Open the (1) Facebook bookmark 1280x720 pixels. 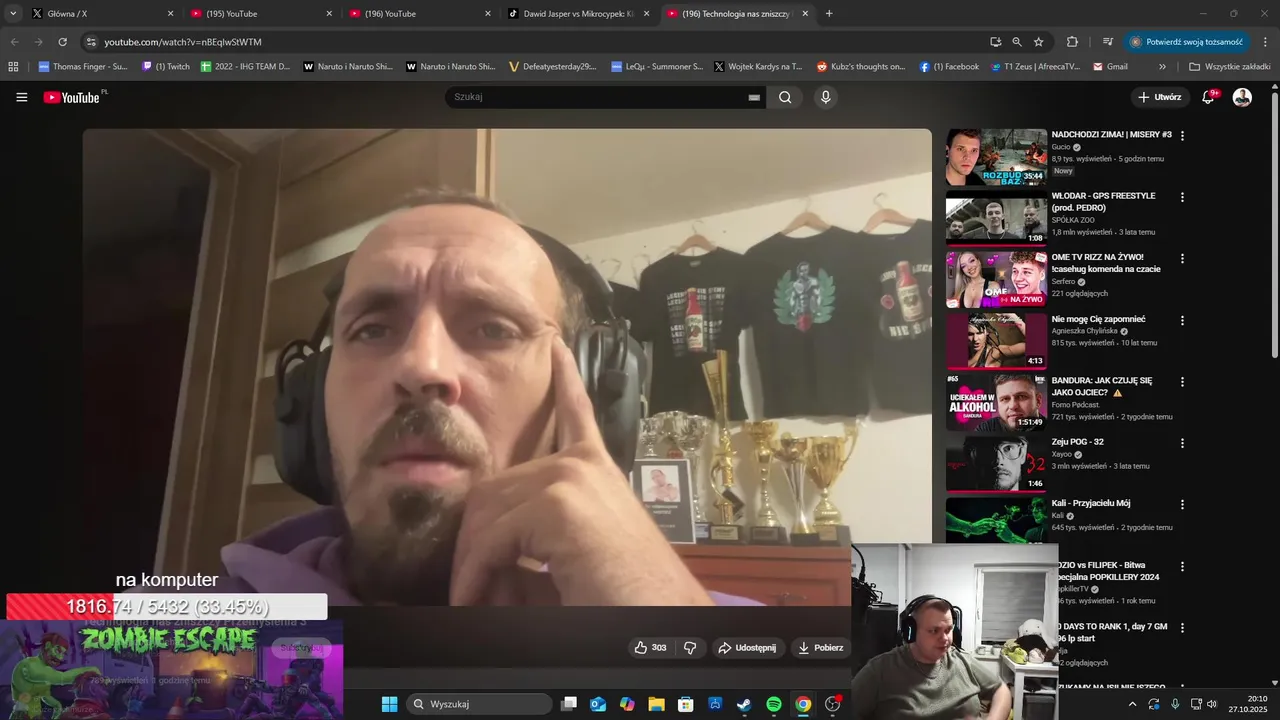(x=948, y=67)
